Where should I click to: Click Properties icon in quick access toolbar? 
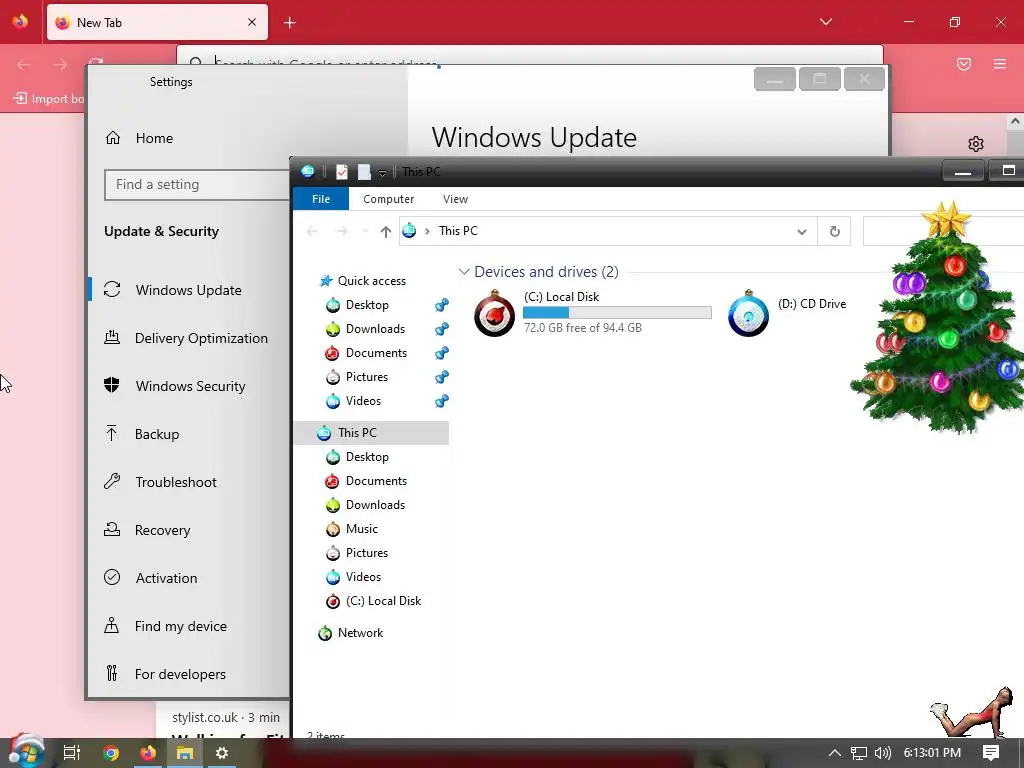(x=342, y=172)
